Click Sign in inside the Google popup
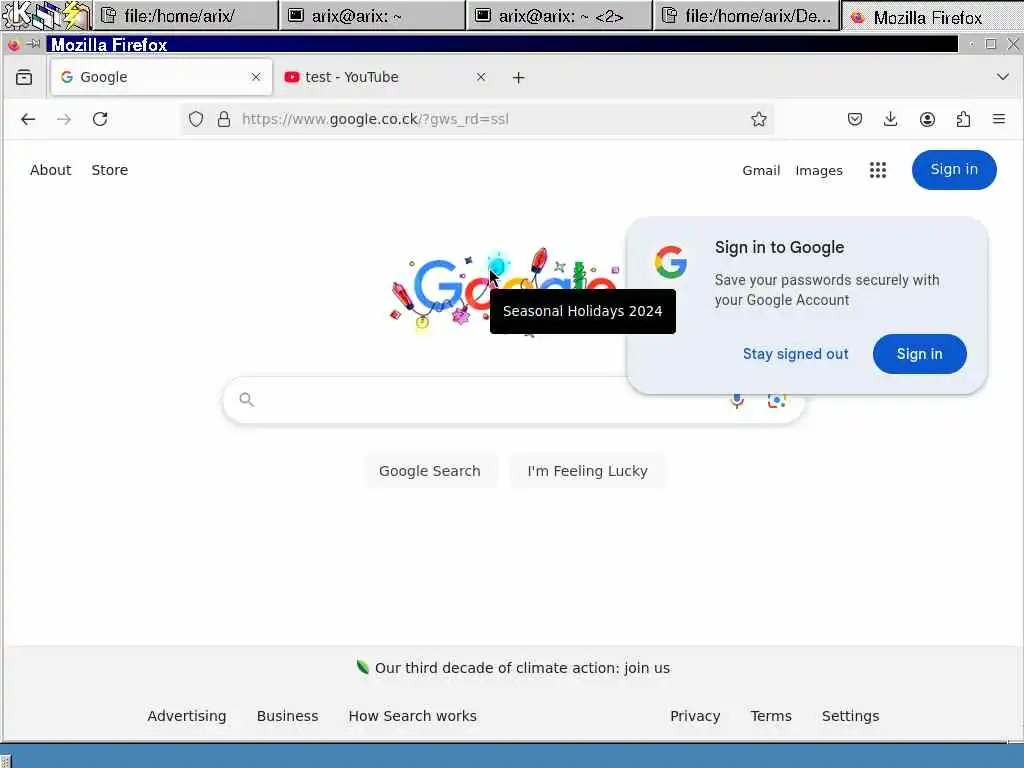1024x768 pixels. pyautogui.click(x=920, y=354)
